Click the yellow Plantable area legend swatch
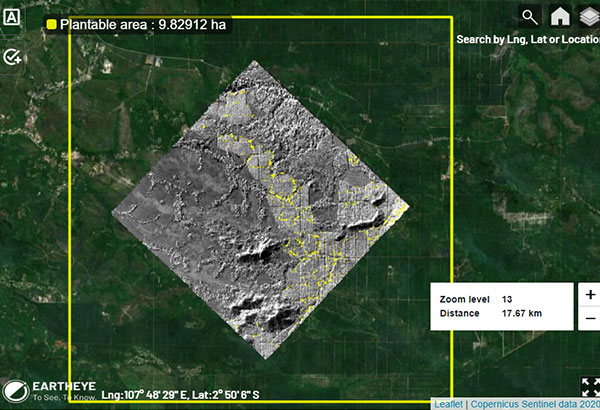 52,22
